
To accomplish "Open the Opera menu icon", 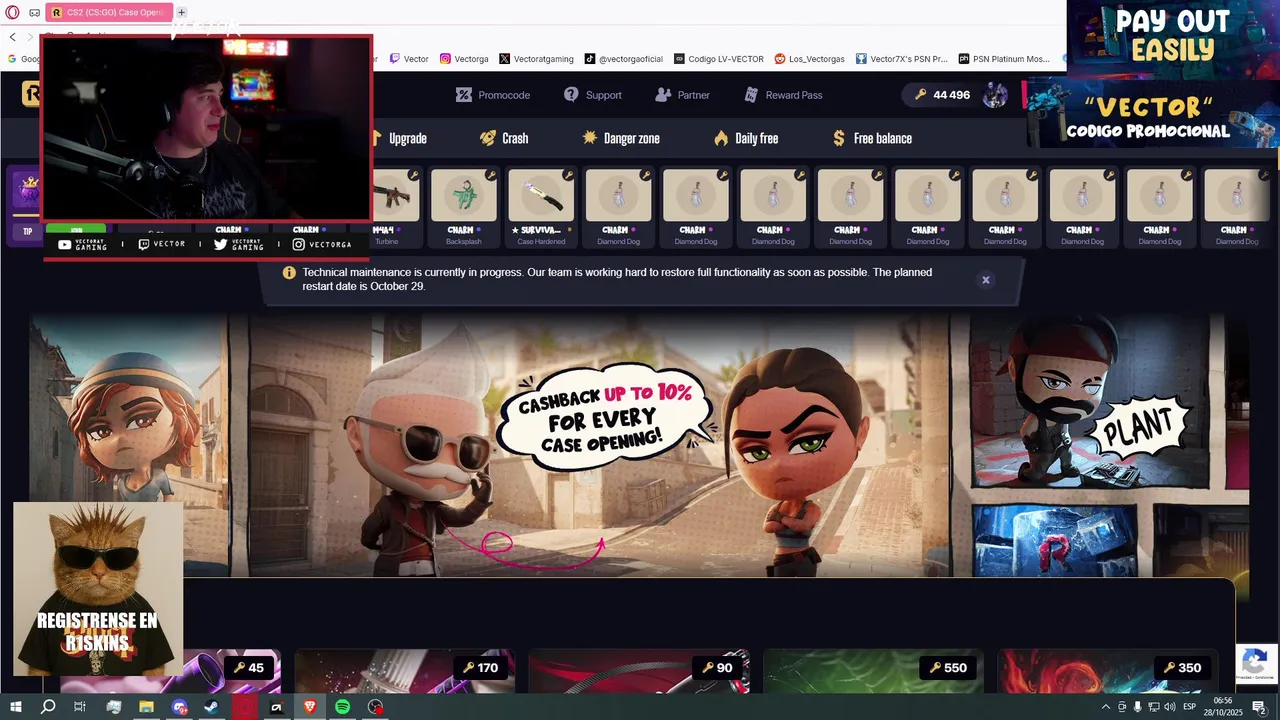I will pos(12,12).
